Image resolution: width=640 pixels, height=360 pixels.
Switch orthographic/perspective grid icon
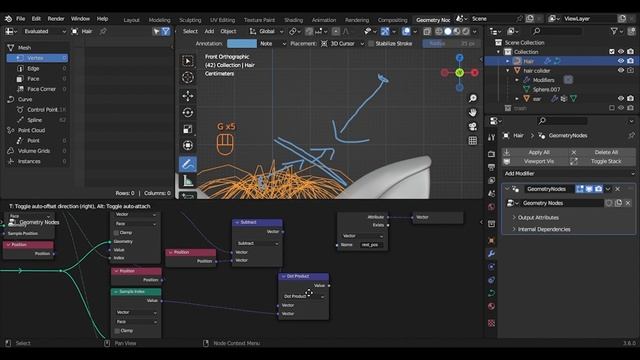[473, 140]
